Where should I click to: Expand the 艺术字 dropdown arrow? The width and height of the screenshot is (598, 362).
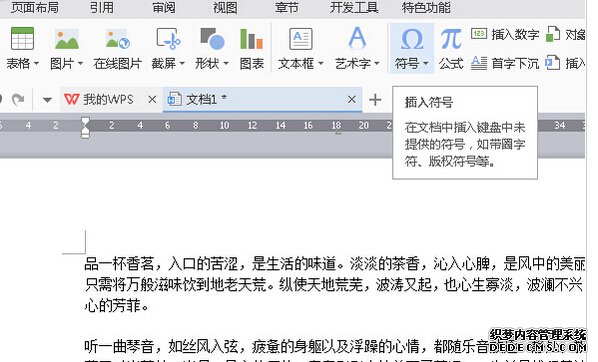[x=377, y=63]
